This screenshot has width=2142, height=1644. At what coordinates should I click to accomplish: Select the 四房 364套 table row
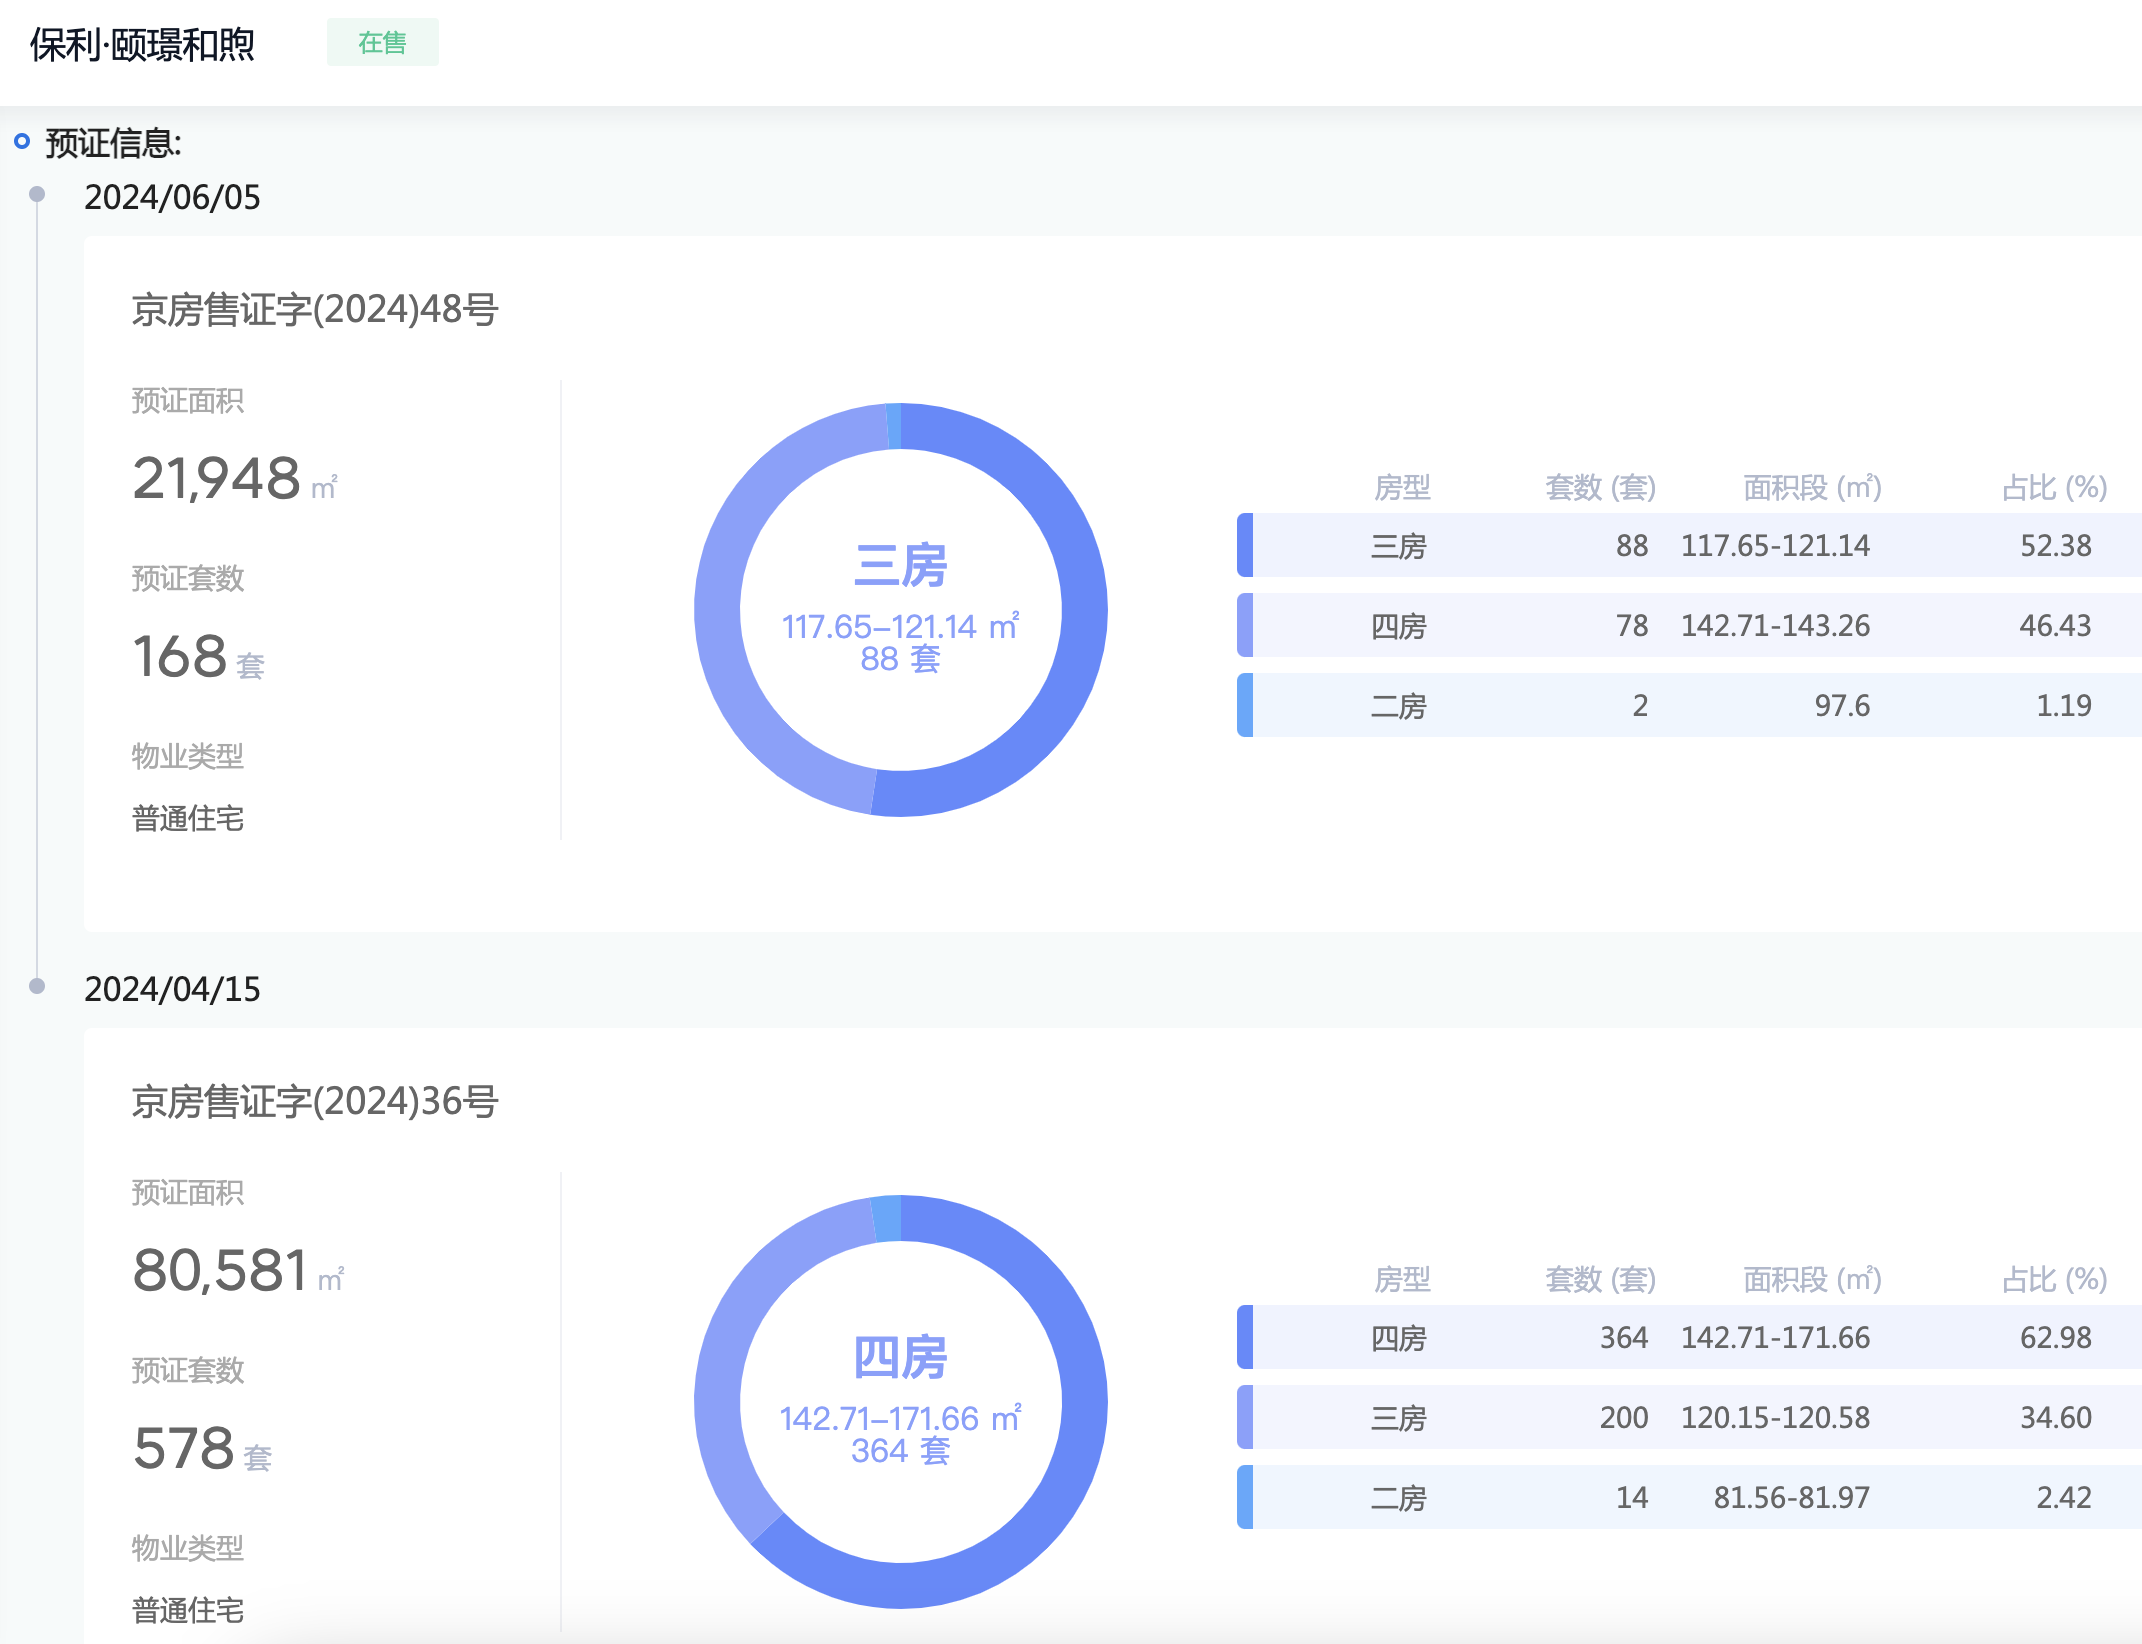tap(1690, 1337)
